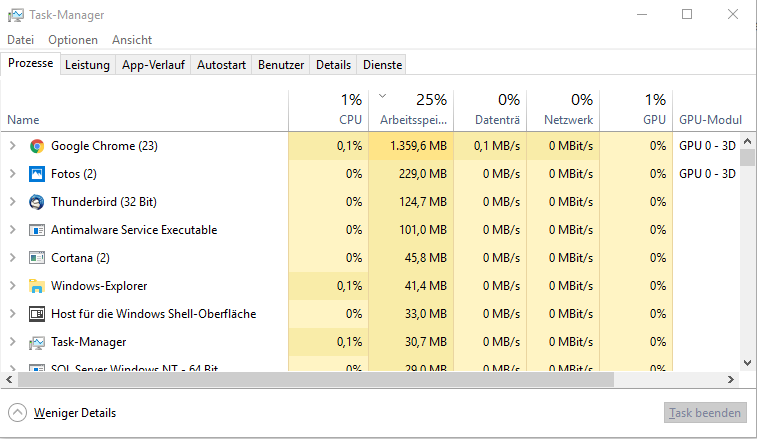Click the horizontal scrollbar right arrow
The height and width of the screenshot is (439, 757).
(x=731, y=380)
